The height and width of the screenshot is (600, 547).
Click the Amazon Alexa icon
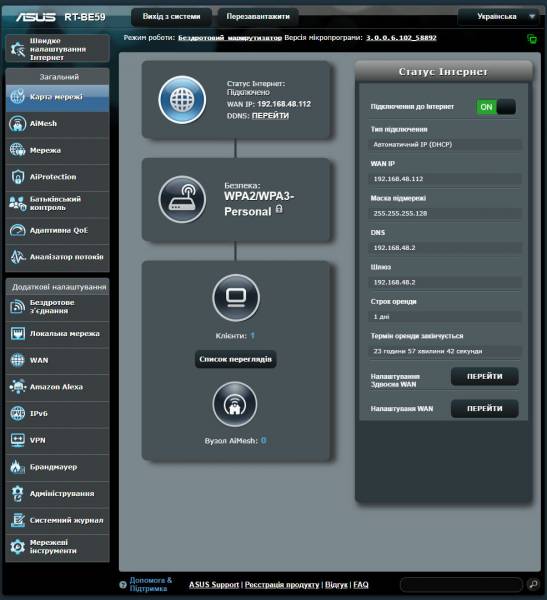18,387
